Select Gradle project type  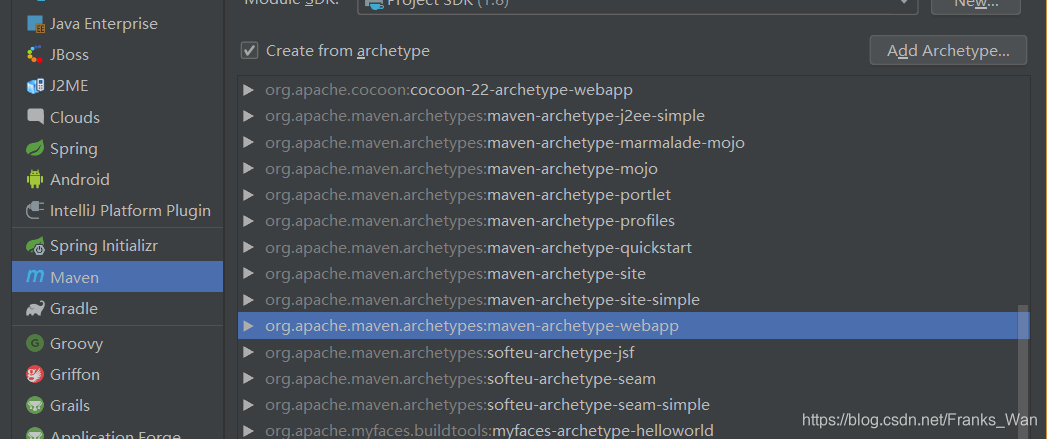[118, 309]
